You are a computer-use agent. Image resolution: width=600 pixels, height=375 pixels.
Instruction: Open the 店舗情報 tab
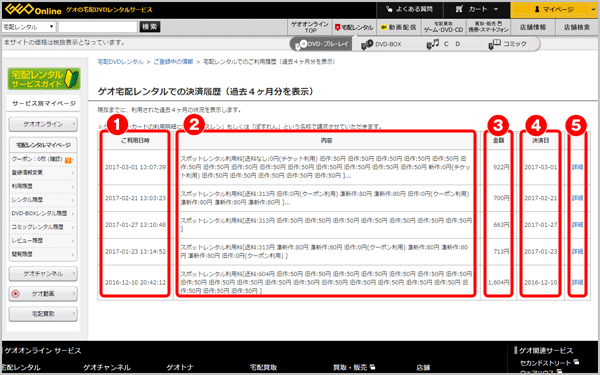(x=533, y=27)
